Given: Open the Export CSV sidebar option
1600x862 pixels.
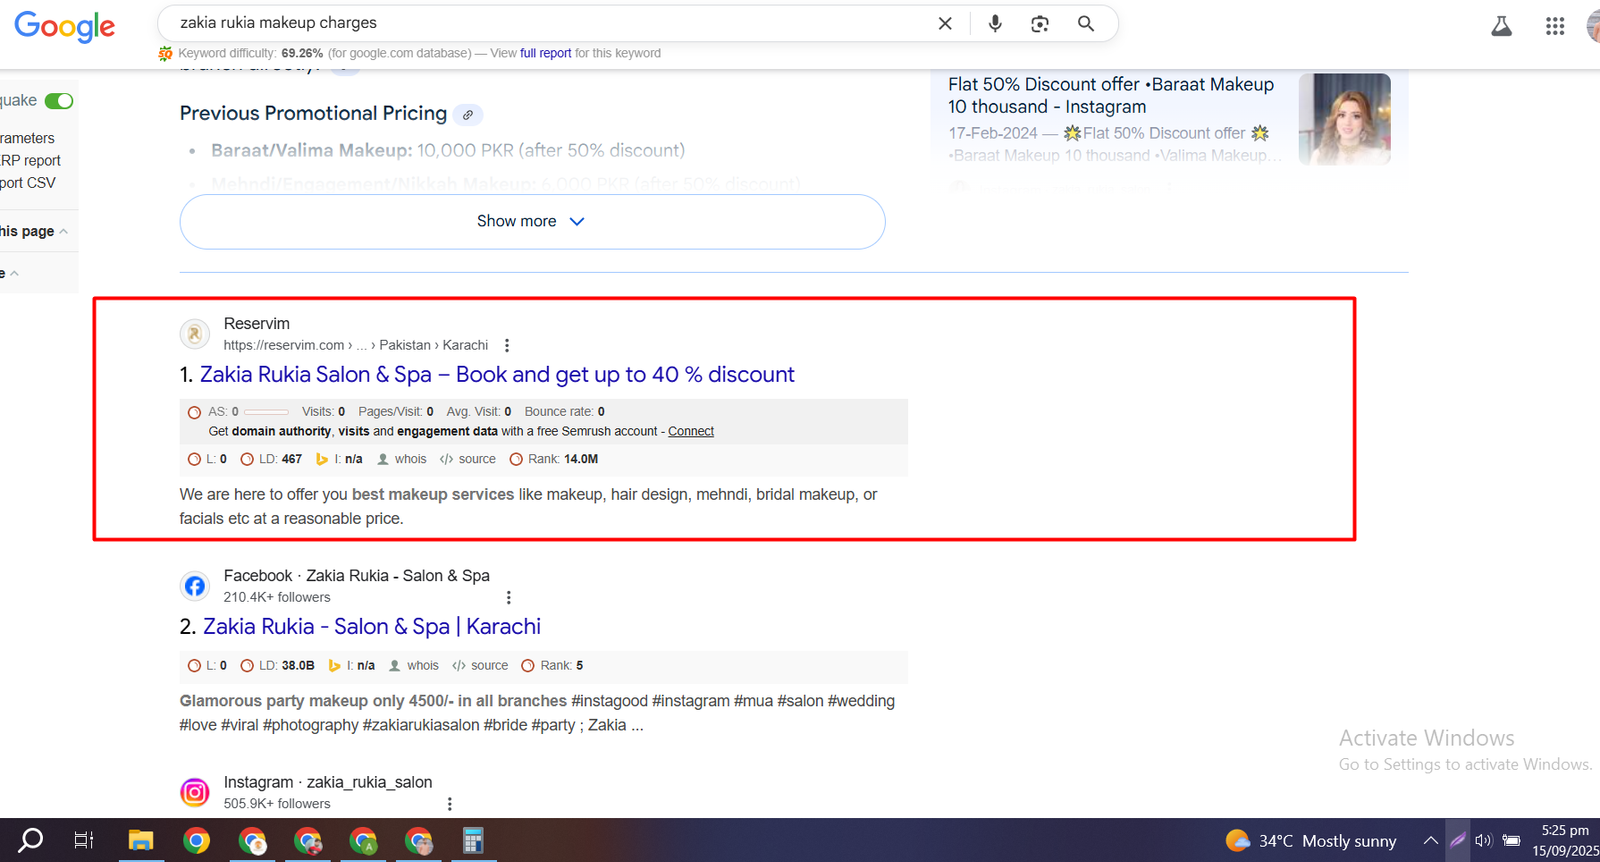Looking at the screenshot, I should [x=28, y=183].
